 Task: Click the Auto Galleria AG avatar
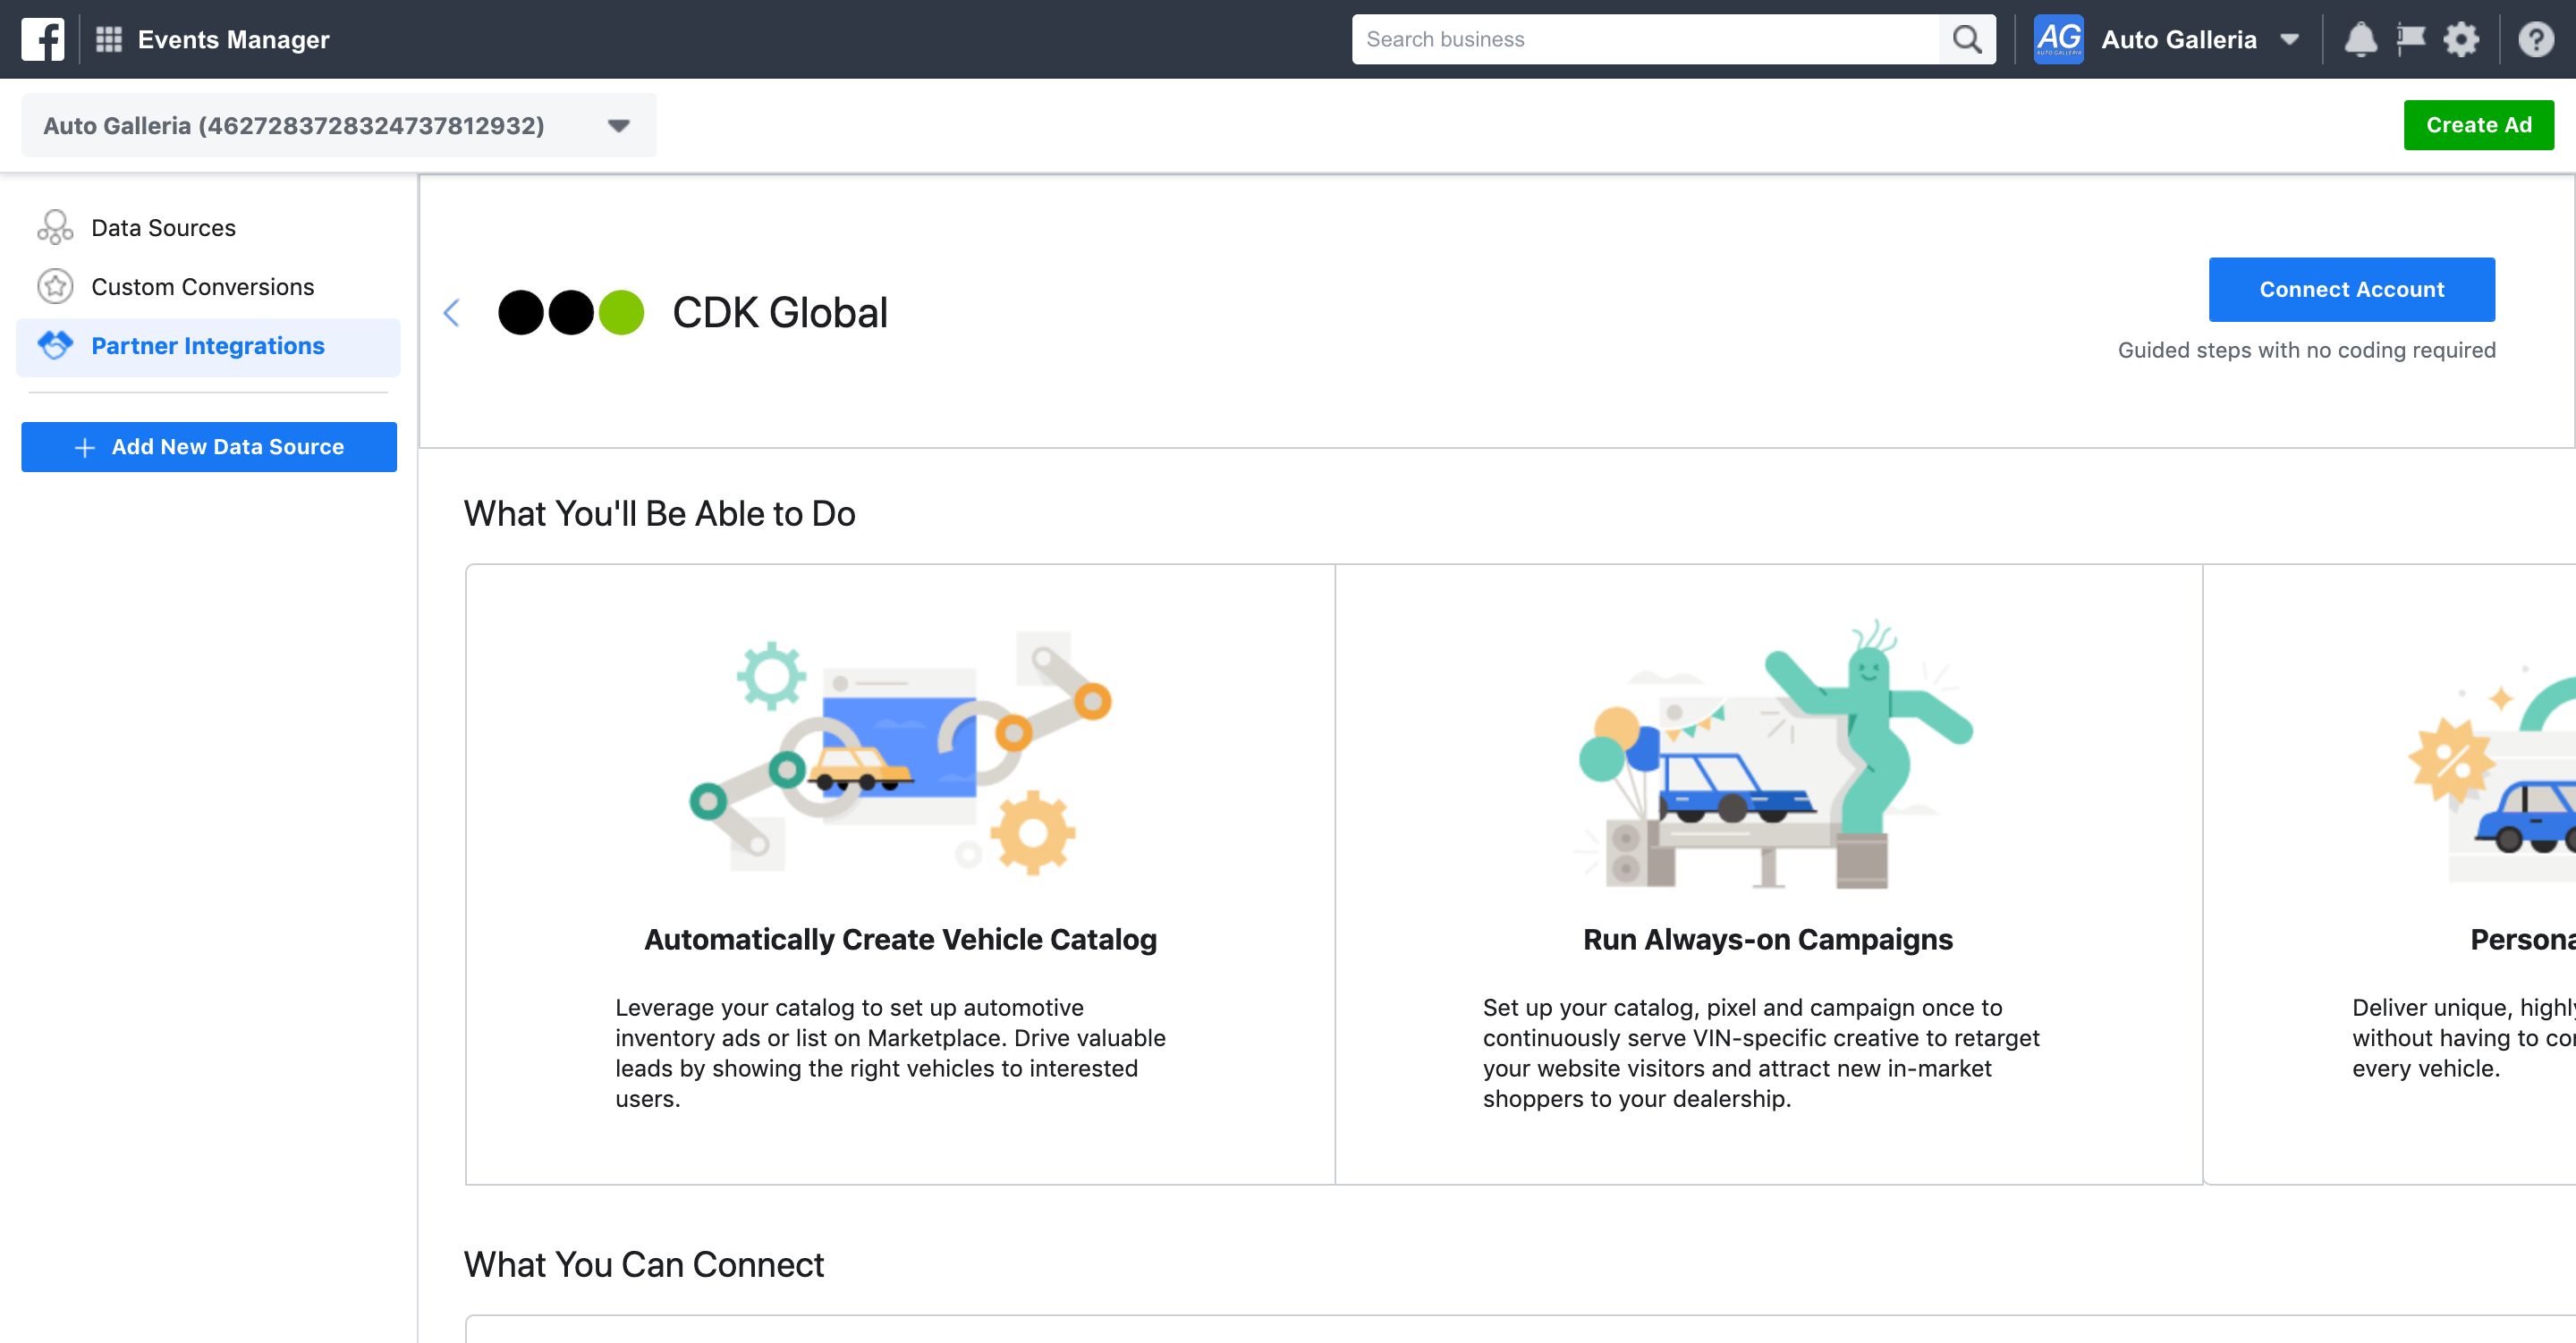coord(2058,39)
